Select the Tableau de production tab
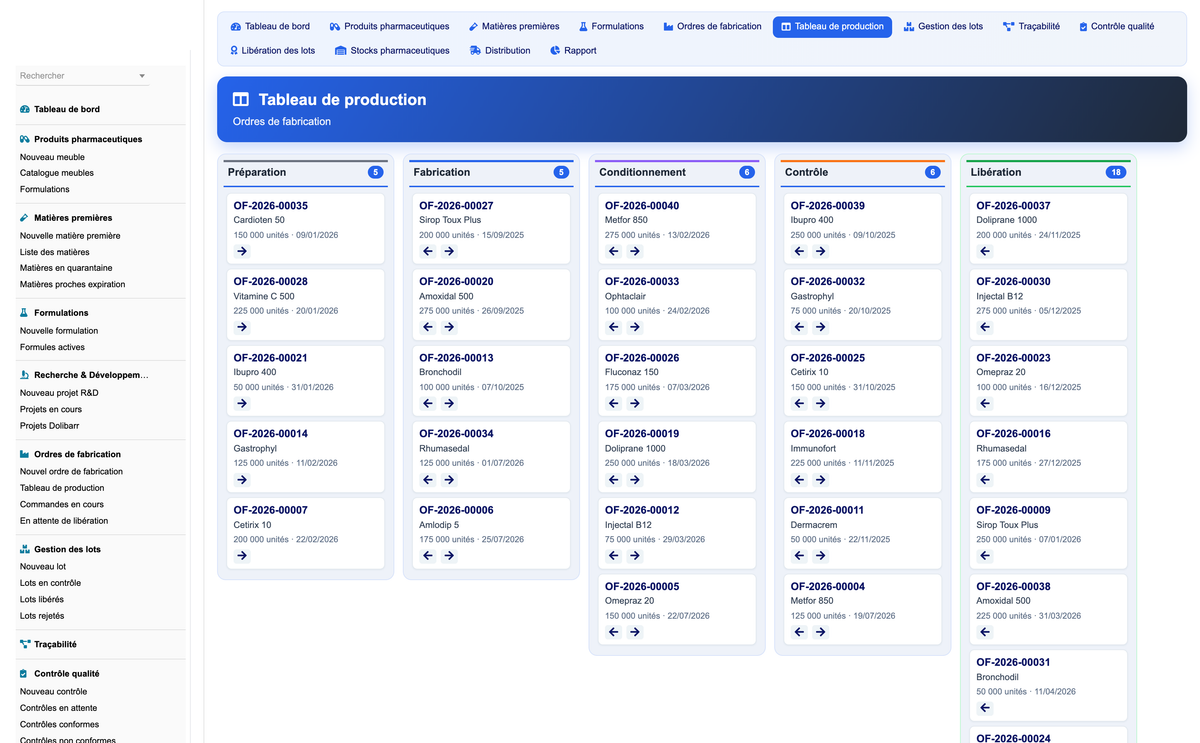The width and height of the screenshot is (1200, 743). [x=832, y=27]
